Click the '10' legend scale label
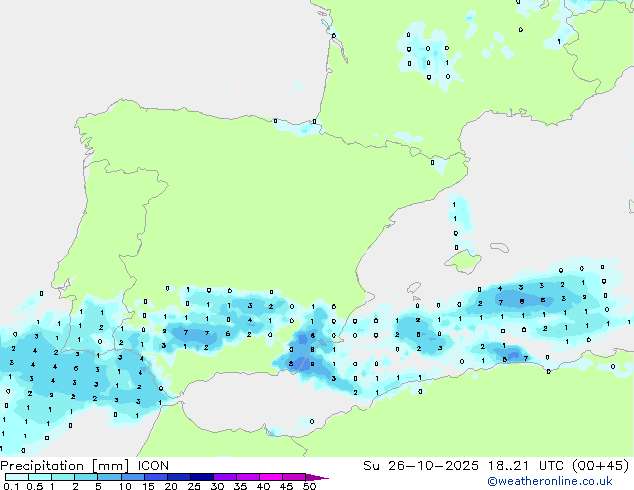 coord(125,486)
